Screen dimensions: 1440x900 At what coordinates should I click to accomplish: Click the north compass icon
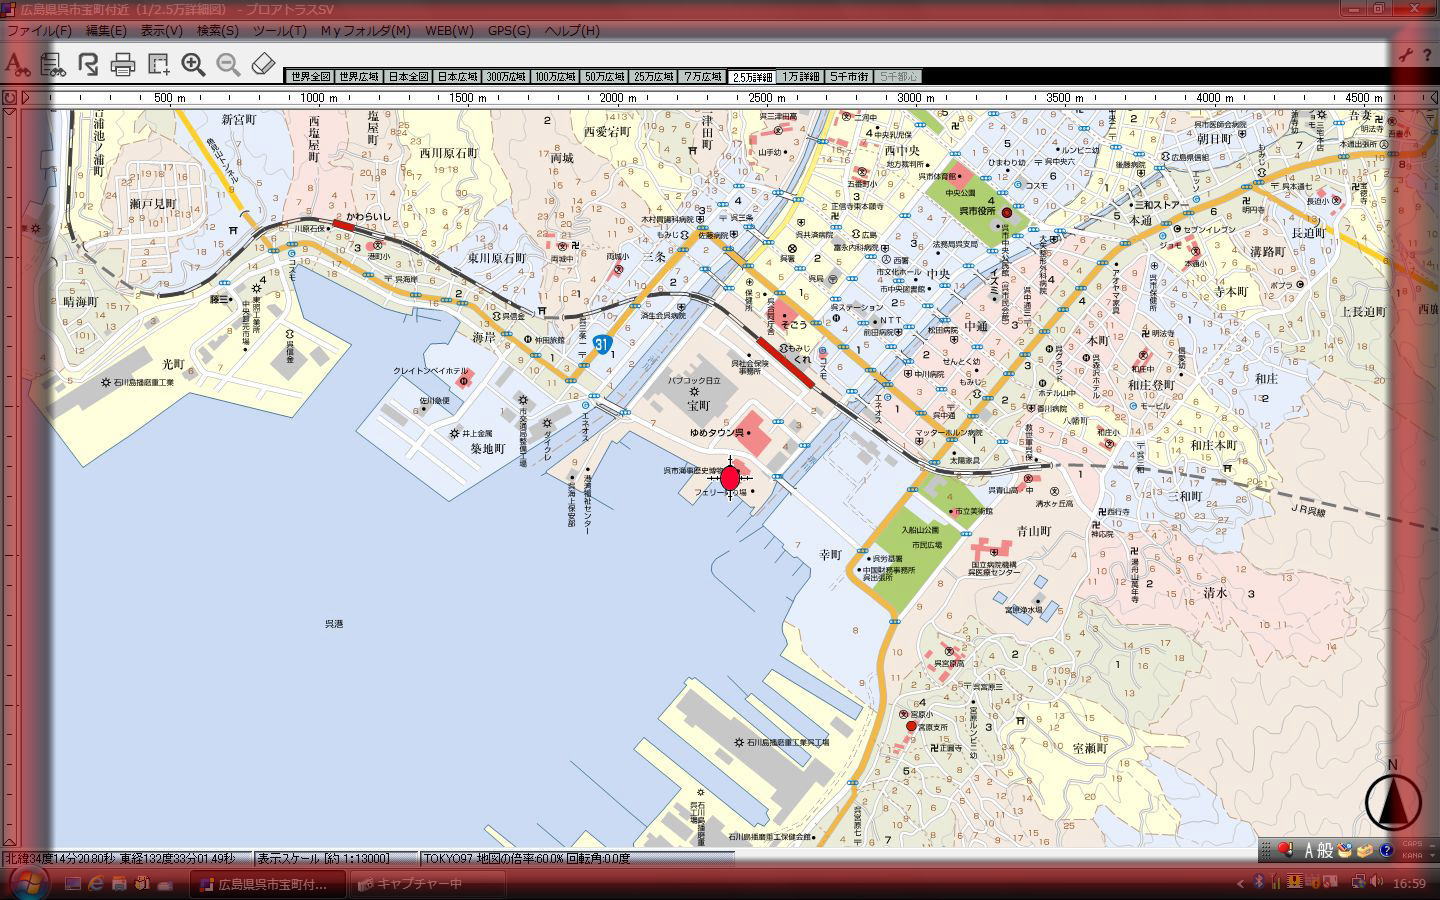tap(1392, 801)
